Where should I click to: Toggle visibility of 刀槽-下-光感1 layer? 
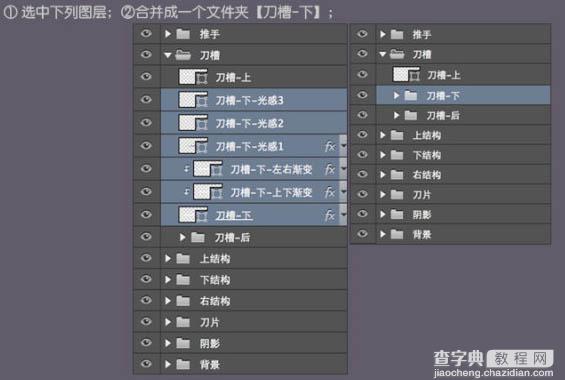146,145
